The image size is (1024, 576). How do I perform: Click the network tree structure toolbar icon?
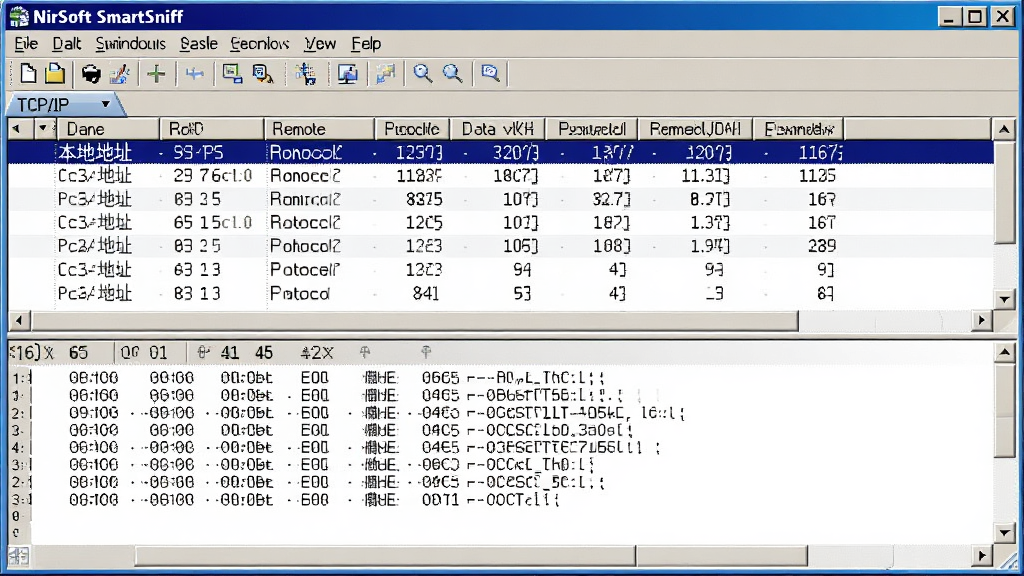(305, 74)
